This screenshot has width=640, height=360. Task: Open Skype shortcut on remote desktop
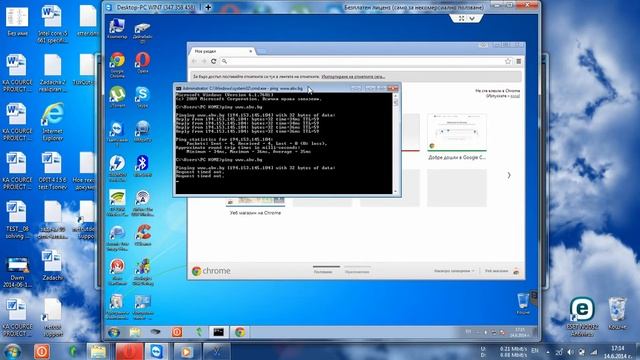tap(142, 96)
